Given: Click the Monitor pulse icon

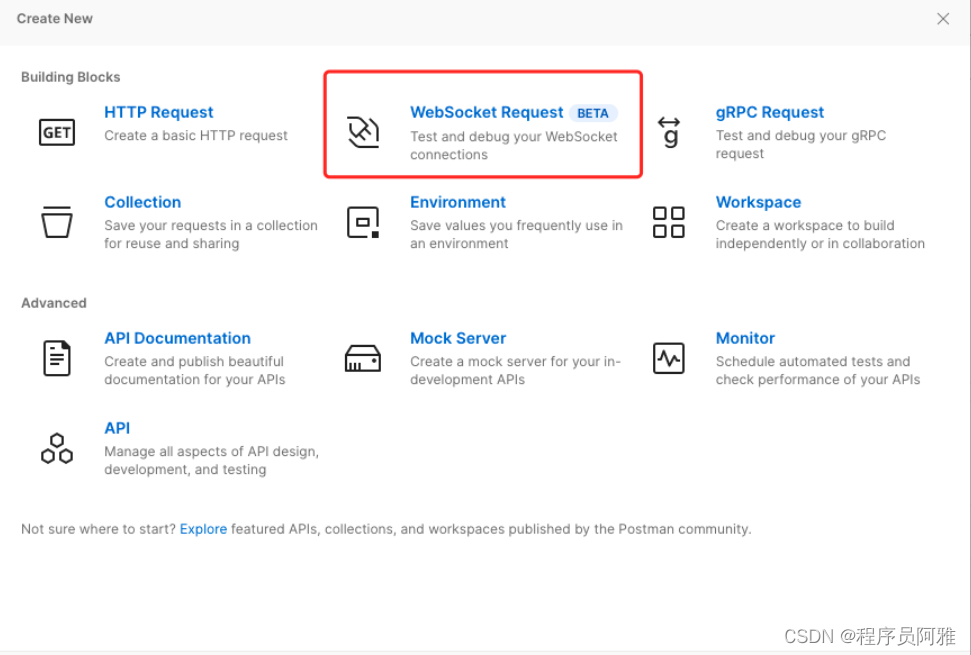Looking at the screenshot, I should [669, 358].
